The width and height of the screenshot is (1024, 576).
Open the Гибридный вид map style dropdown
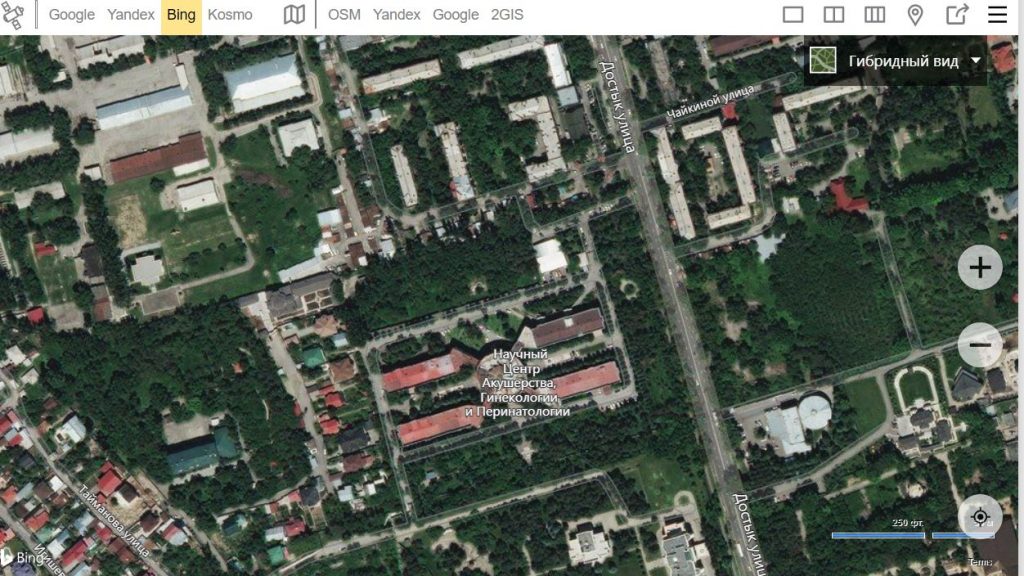[895, 61]
